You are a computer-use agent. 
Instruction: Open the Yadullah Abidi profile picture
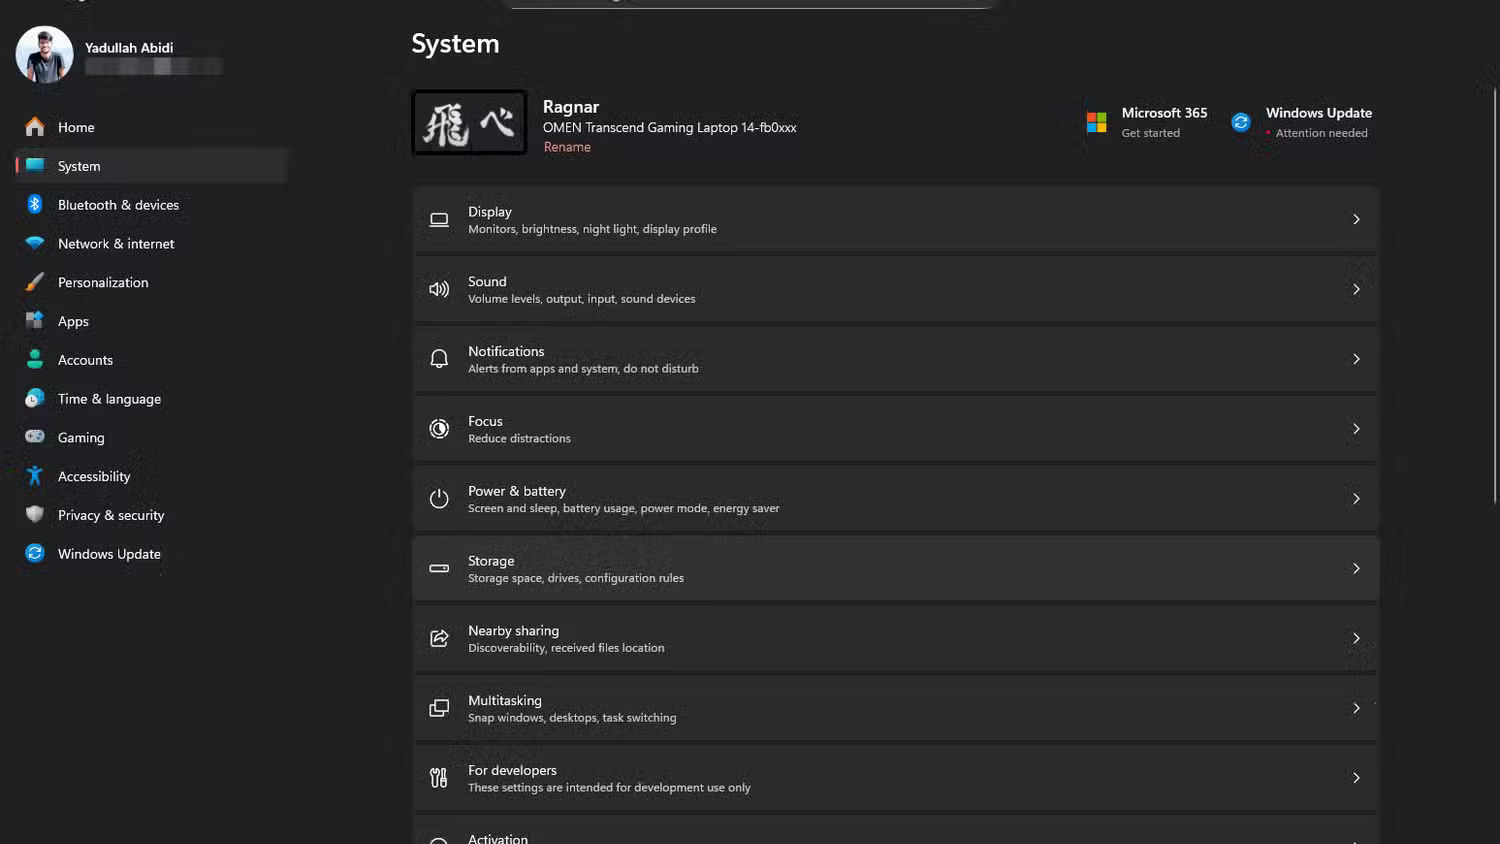[45, 54]
